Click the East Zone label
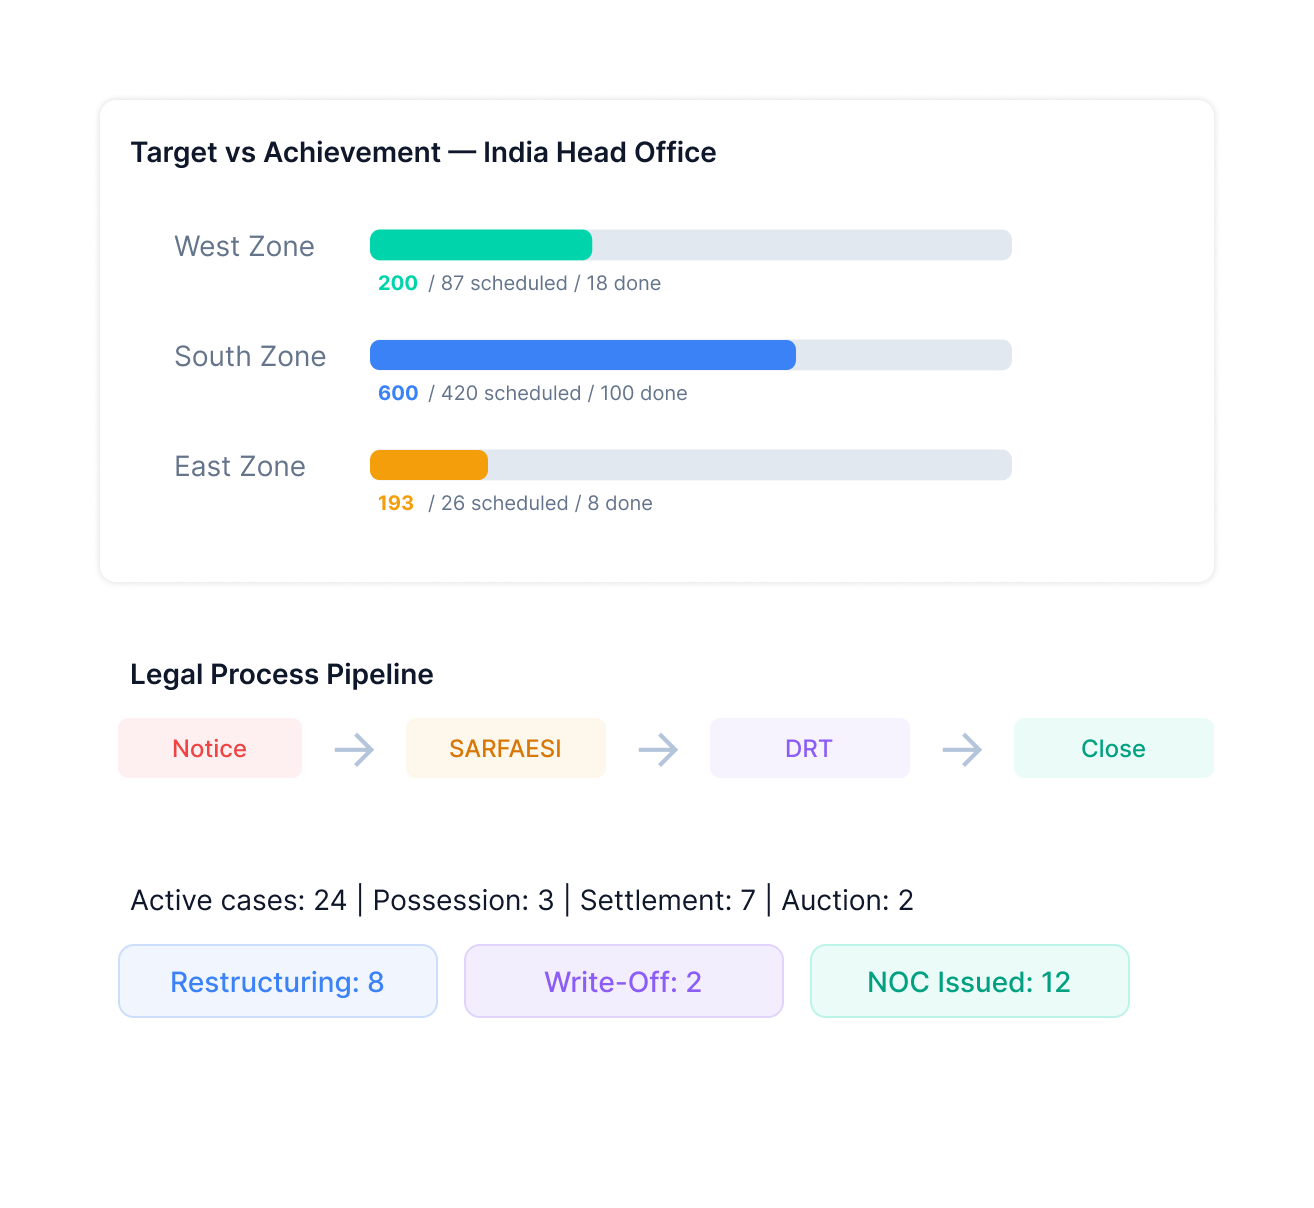Viewport: 1314px width, 1208px height. point(240,466)
